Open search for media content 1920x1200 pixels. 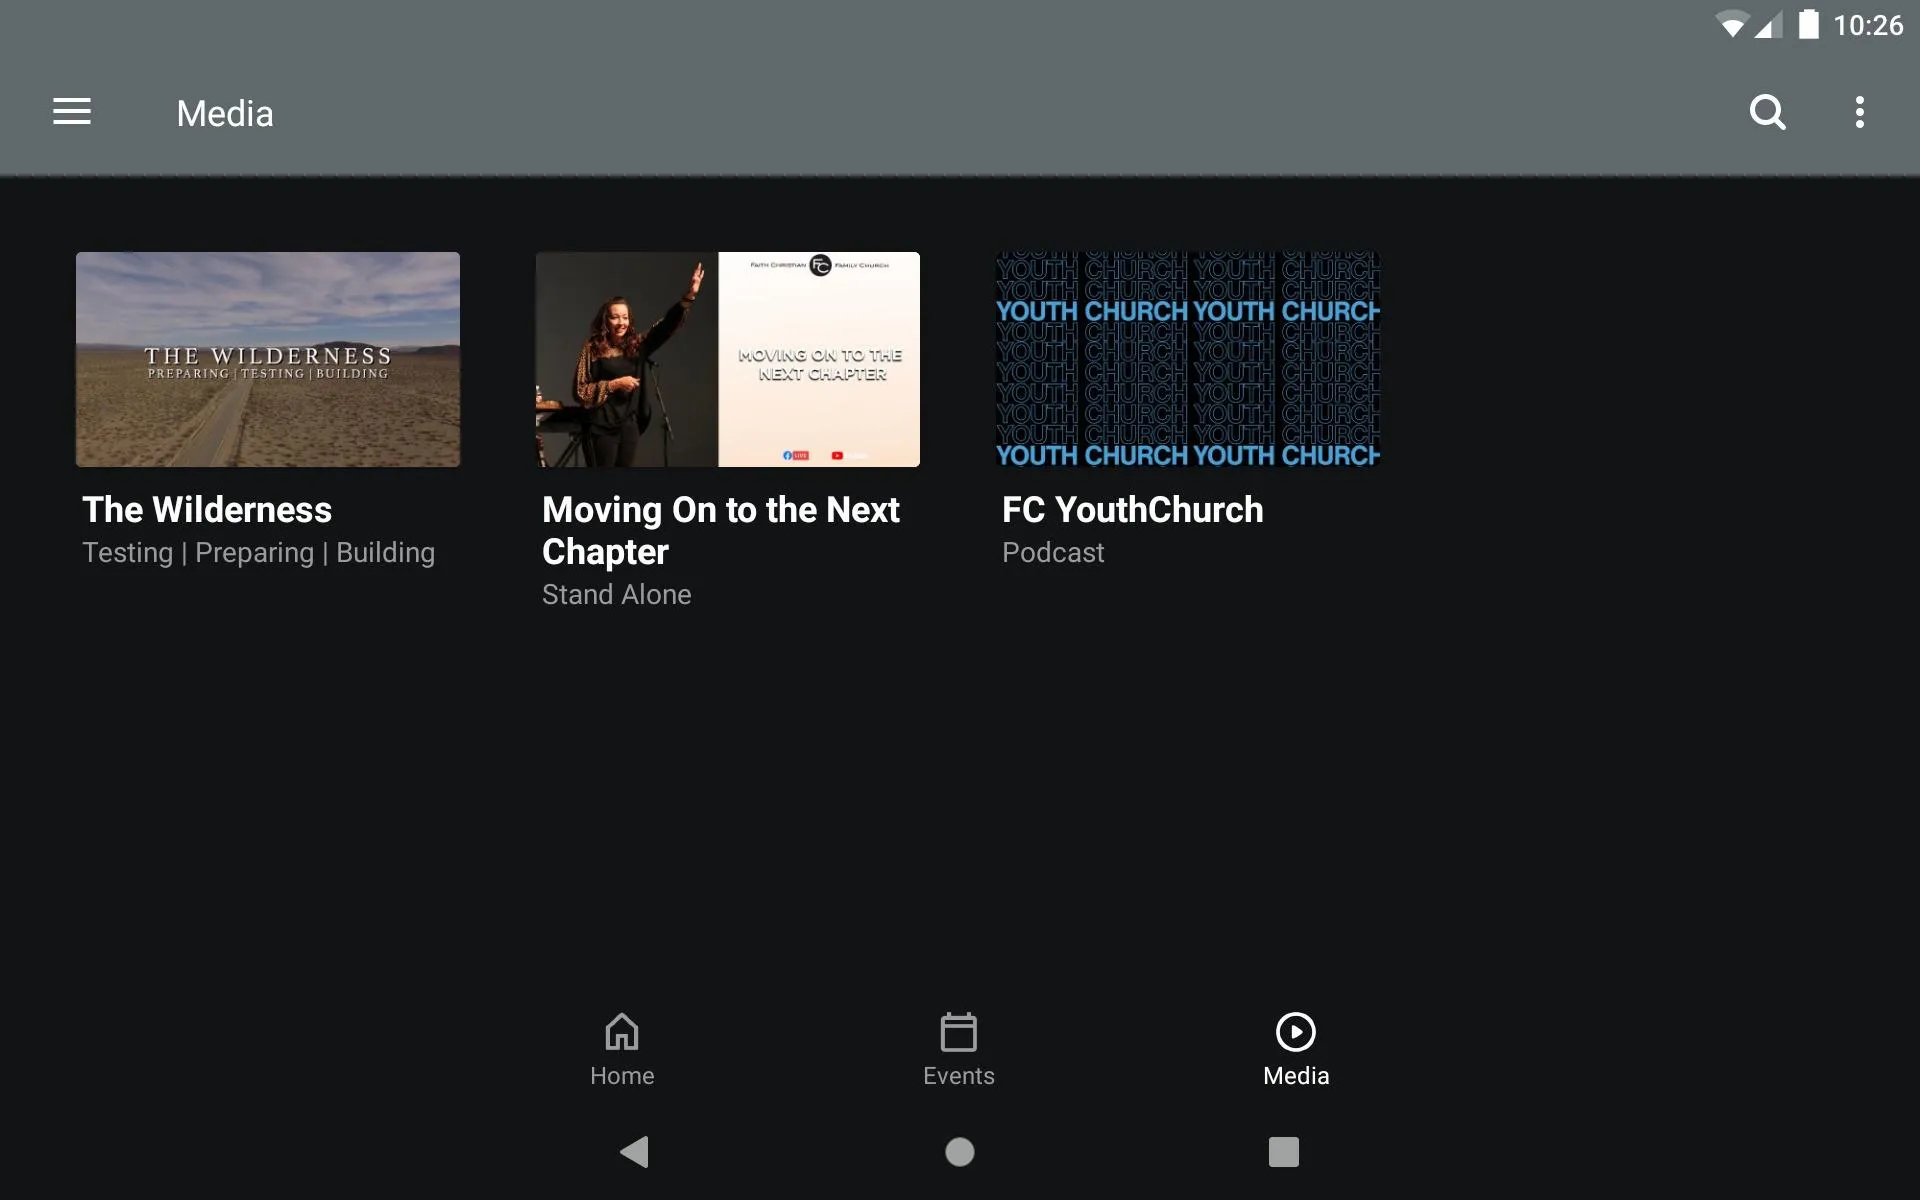(x=1769, y=112)
